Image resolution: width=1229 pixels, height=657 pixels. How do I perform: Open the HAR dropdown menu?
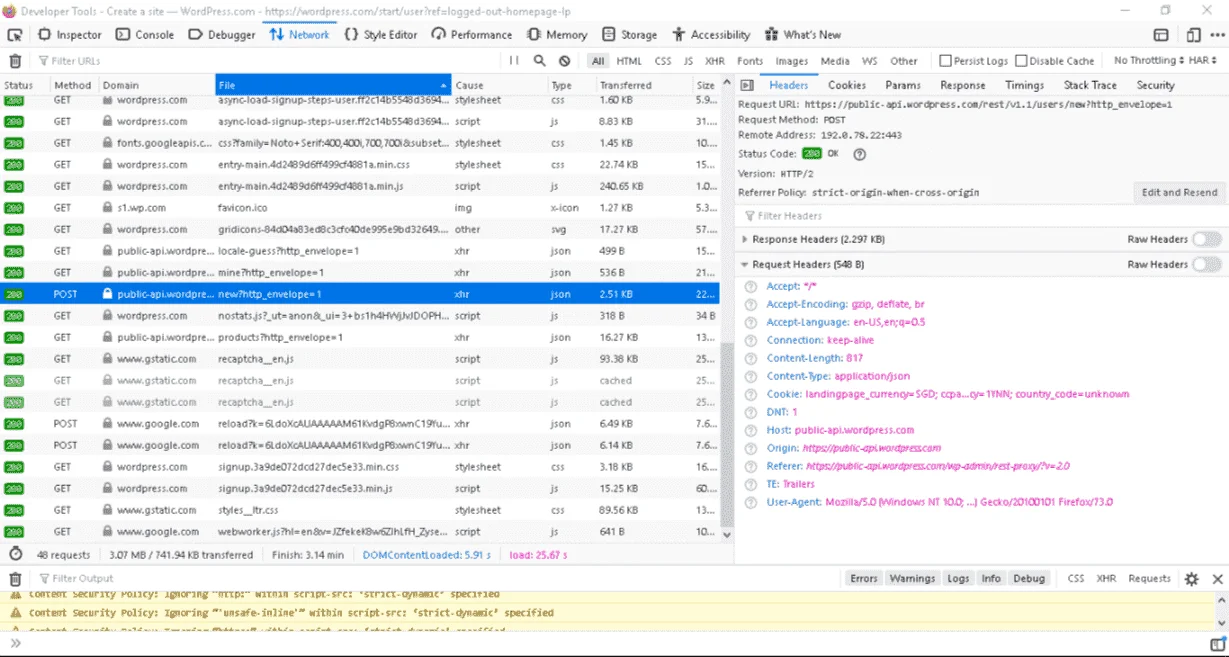[x=1204, y=61]
